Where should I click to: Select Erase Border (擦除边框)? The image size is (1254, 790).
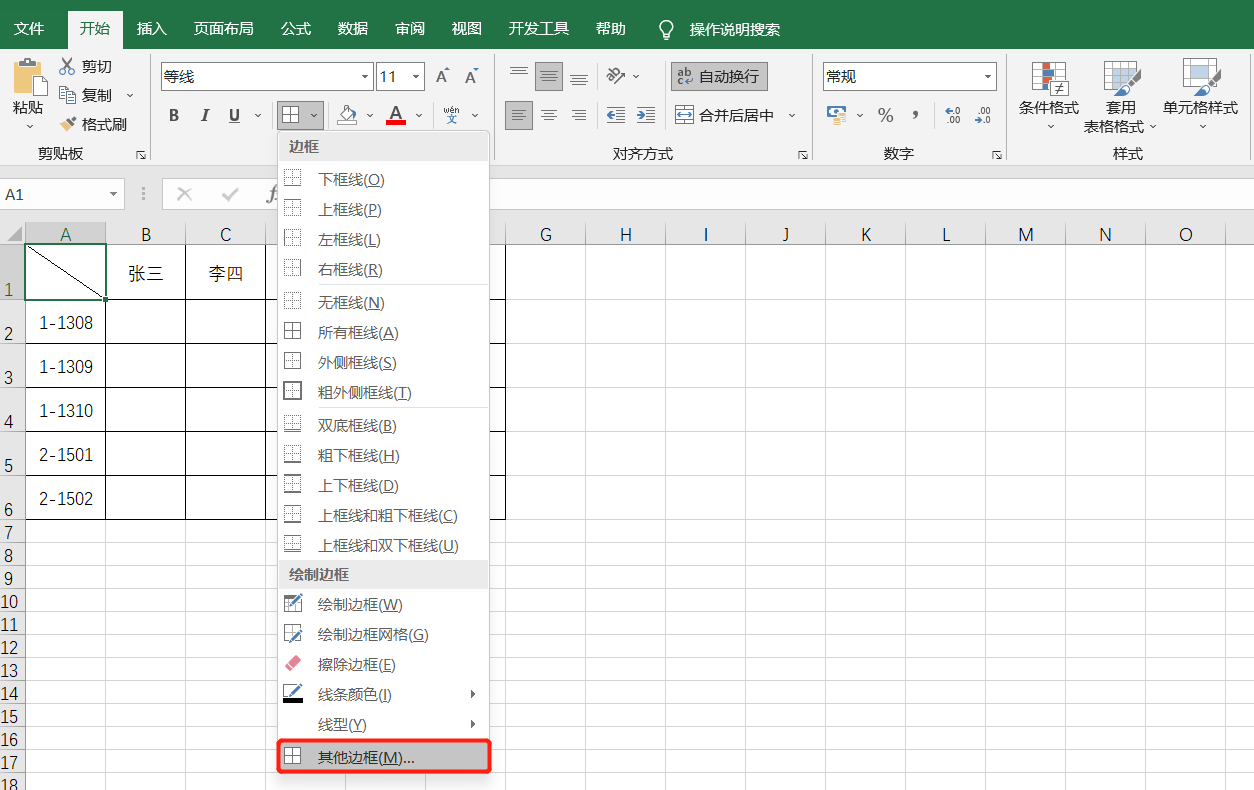(384, 664)
